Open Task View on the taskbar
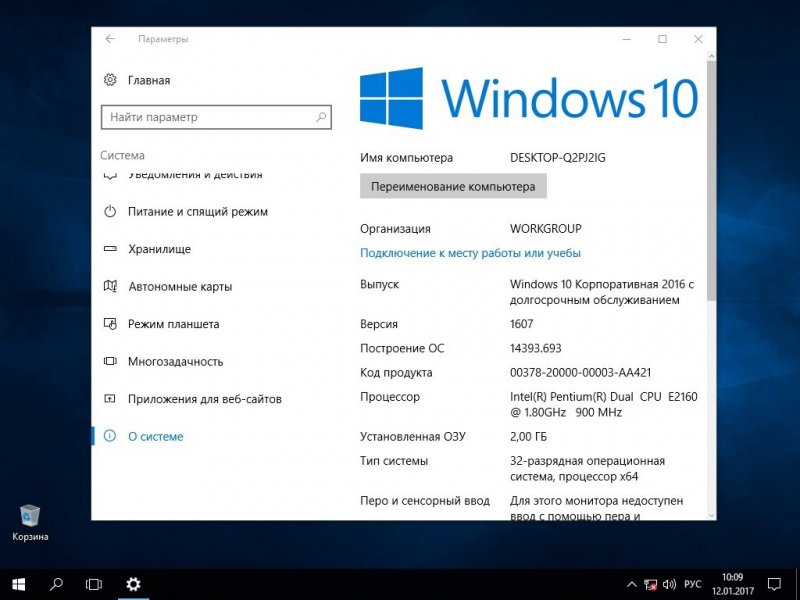 (94, 584)
